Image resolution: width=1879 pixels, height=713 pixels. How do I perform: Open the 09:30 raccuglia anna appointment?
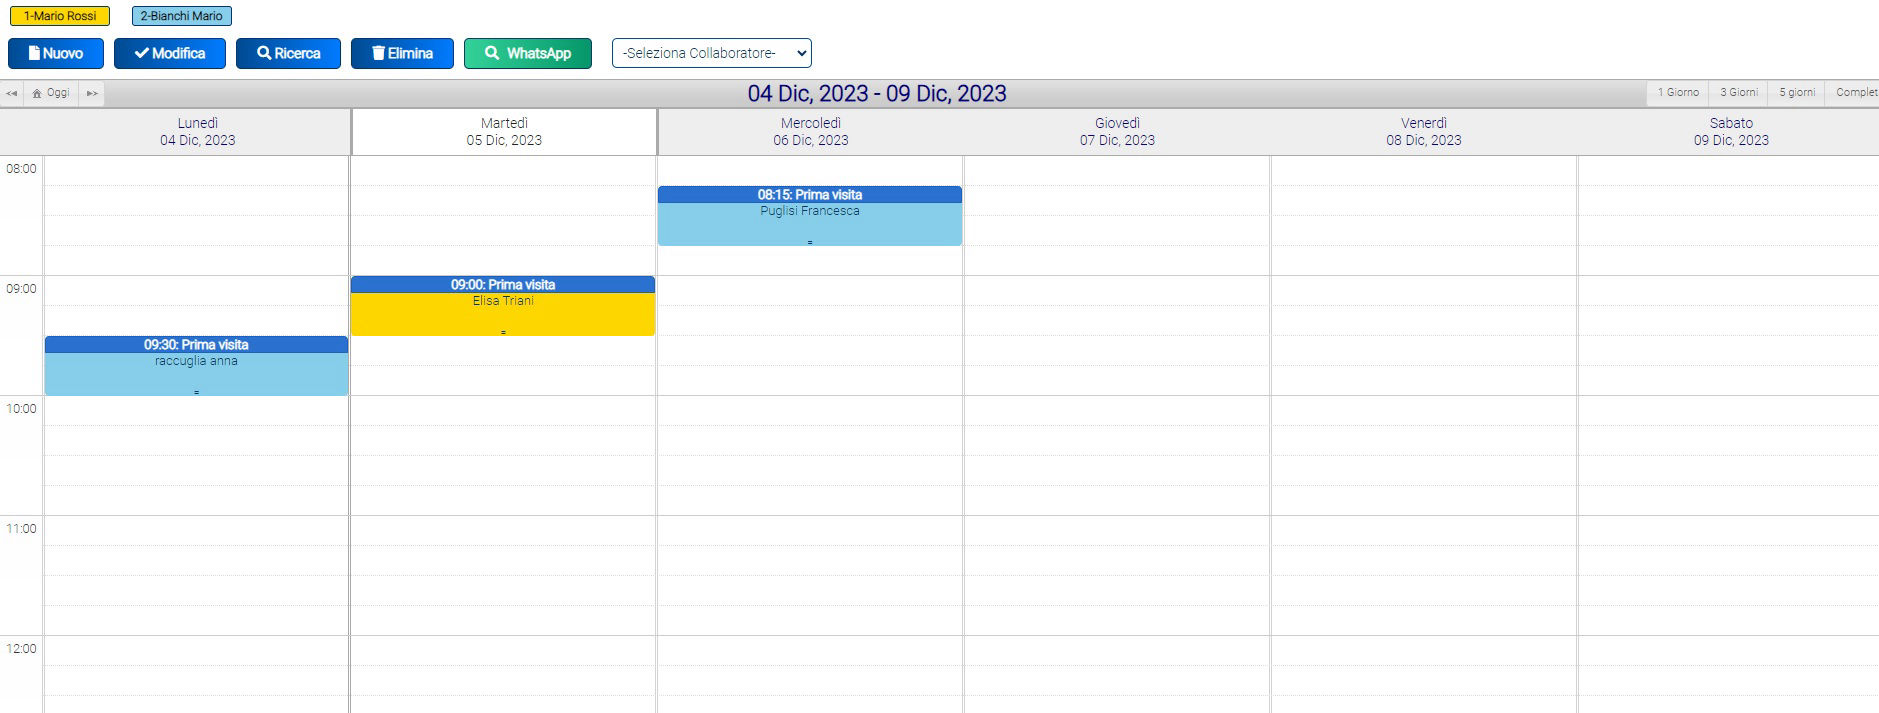click(x=196, y=367)
